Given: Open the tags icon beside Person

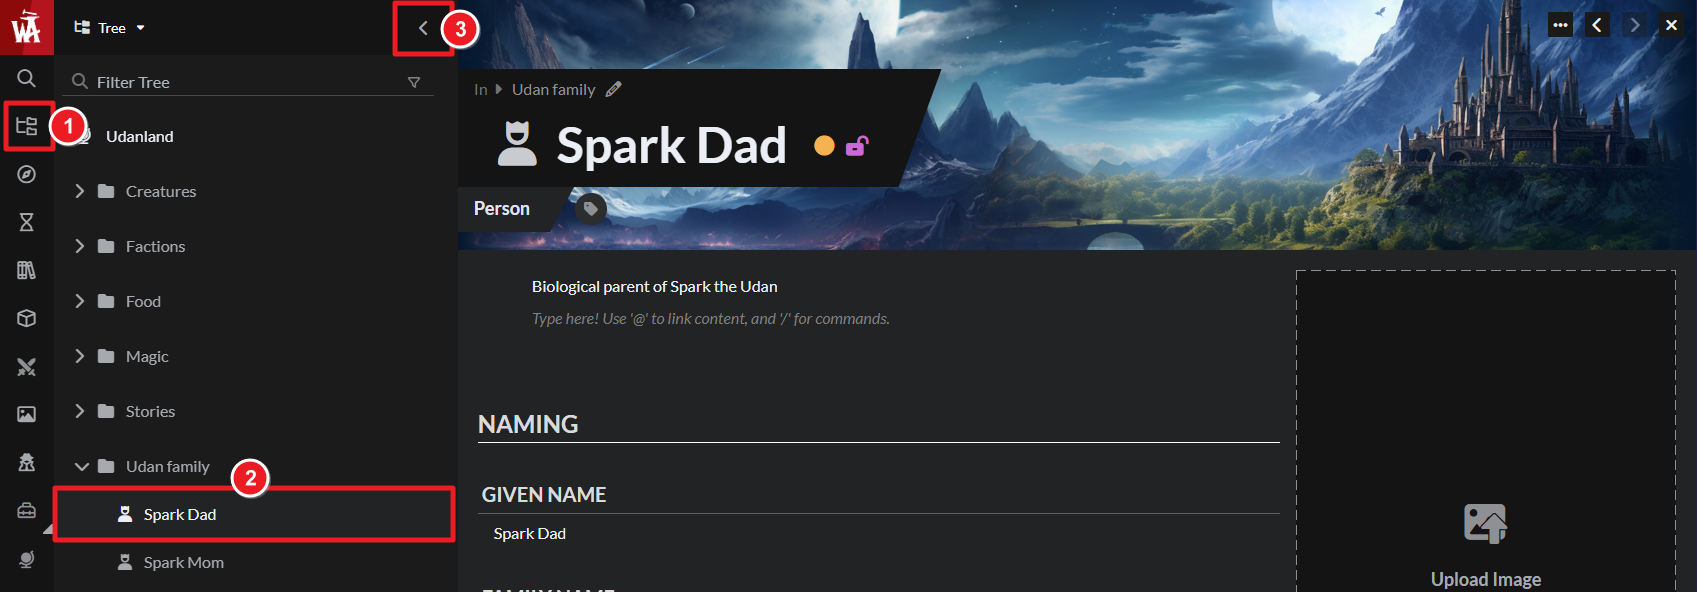Looking at the screenshot, I should pos(591,209).
